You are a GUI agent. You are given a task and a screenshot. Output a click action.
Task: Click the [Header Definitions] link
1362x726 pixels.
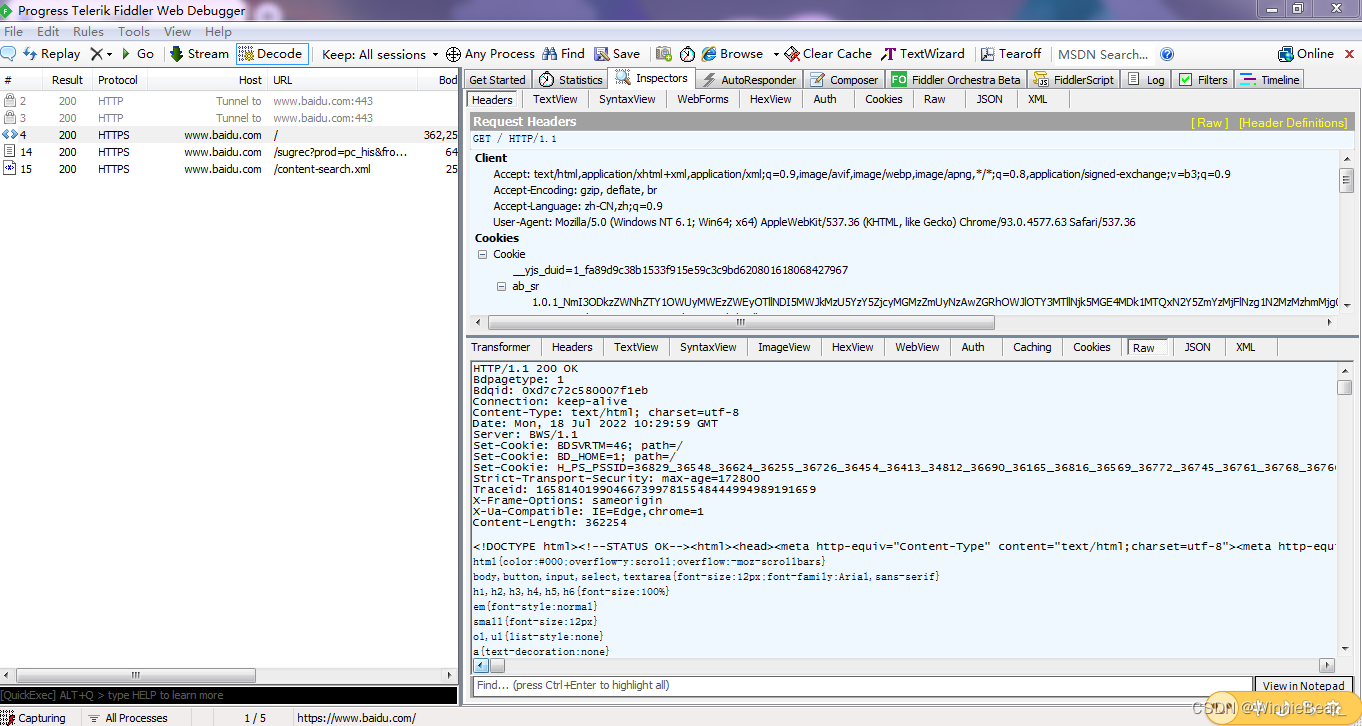1293,123
